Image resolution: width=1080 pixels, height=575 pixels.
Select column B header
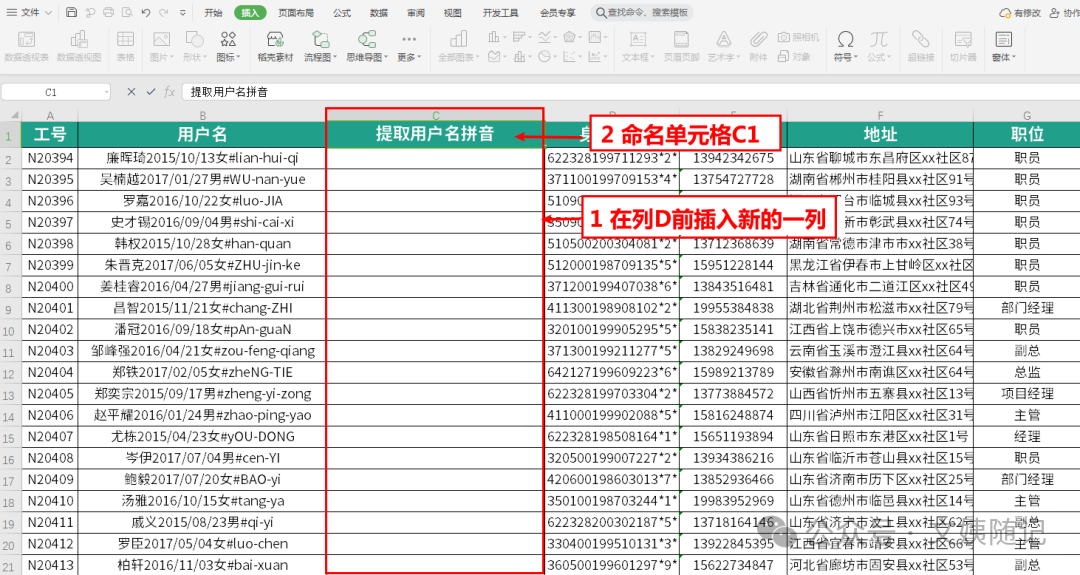[202, 116]
